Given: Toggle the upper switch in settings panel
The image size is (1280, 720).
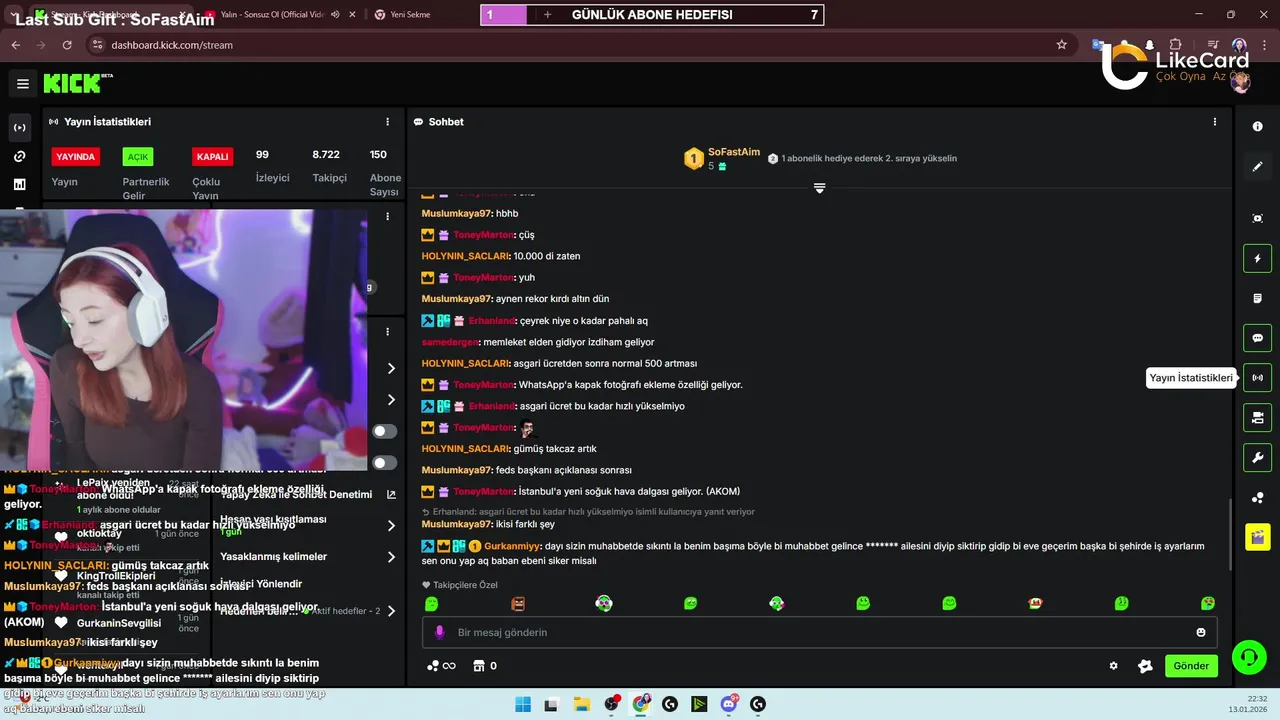Looking at the screenshot, I should tap(385, 431).
